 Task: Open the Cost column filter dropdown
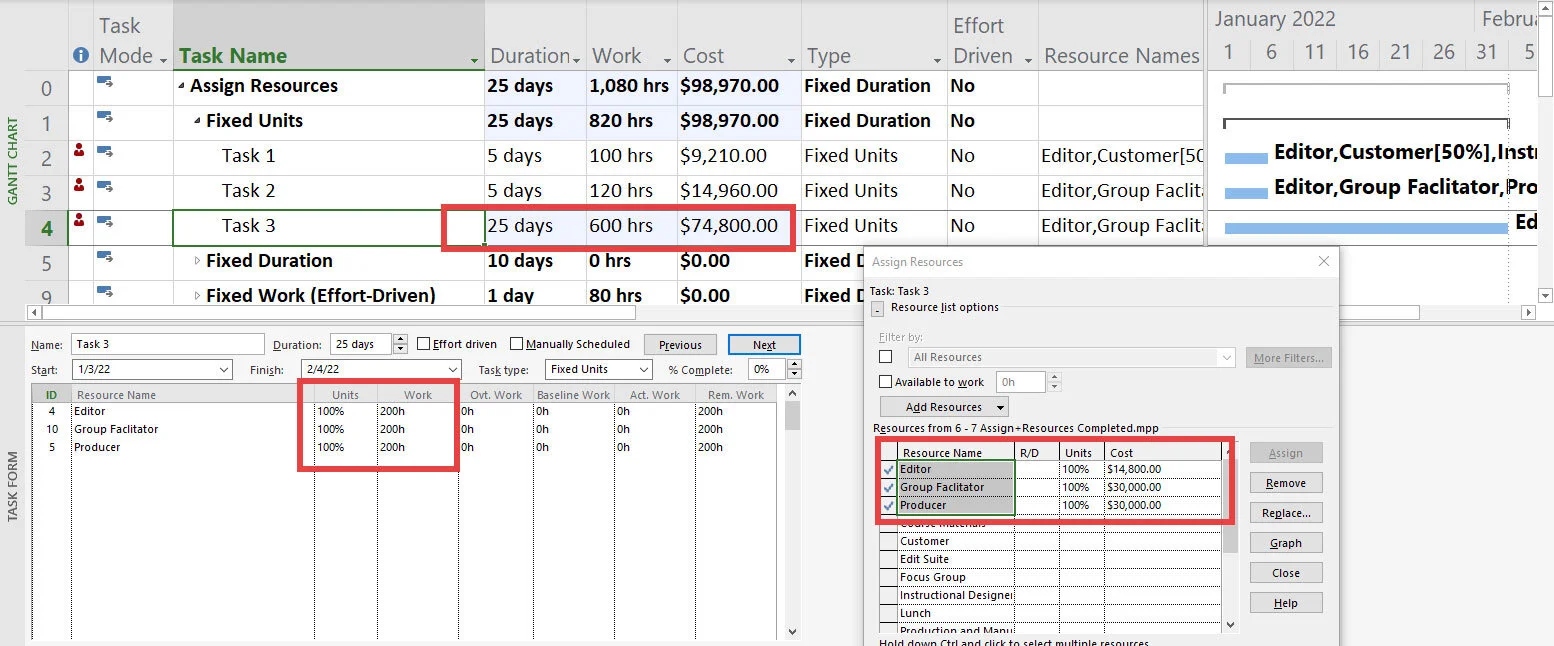click(791, 61)
